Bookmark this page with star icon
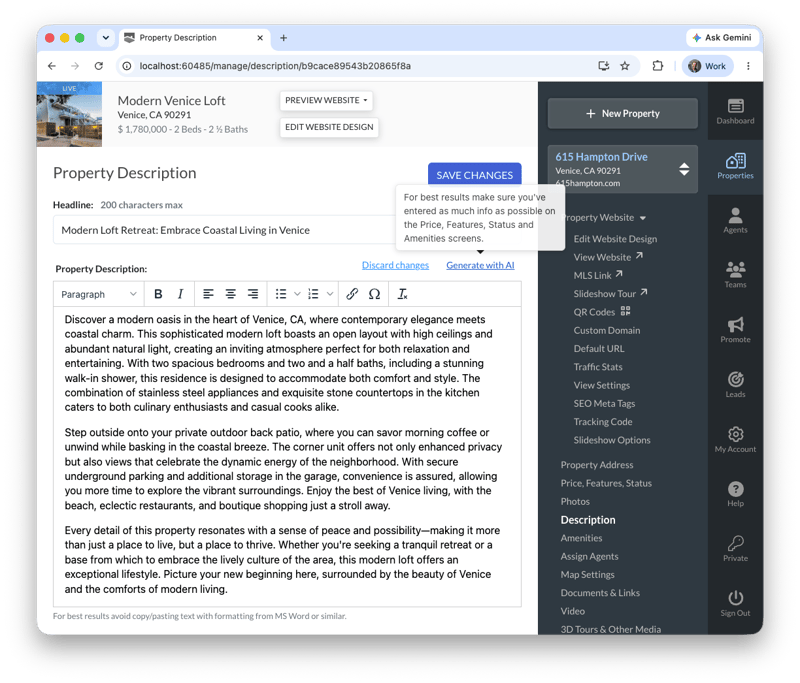Viewport: 800px width, 683px height. pyautogui.click(x=624, y=66)
